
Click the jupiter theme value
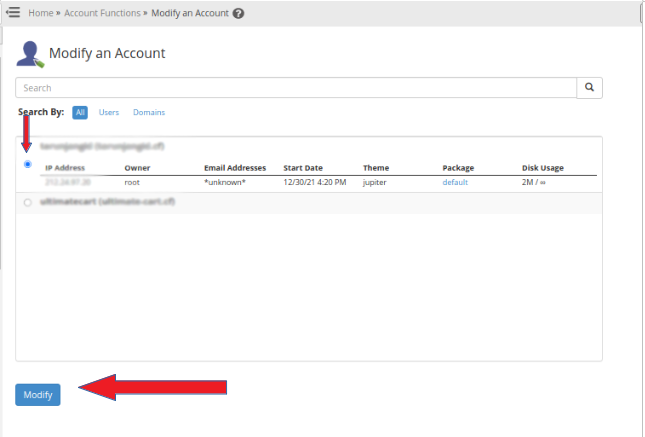point(374,182)
